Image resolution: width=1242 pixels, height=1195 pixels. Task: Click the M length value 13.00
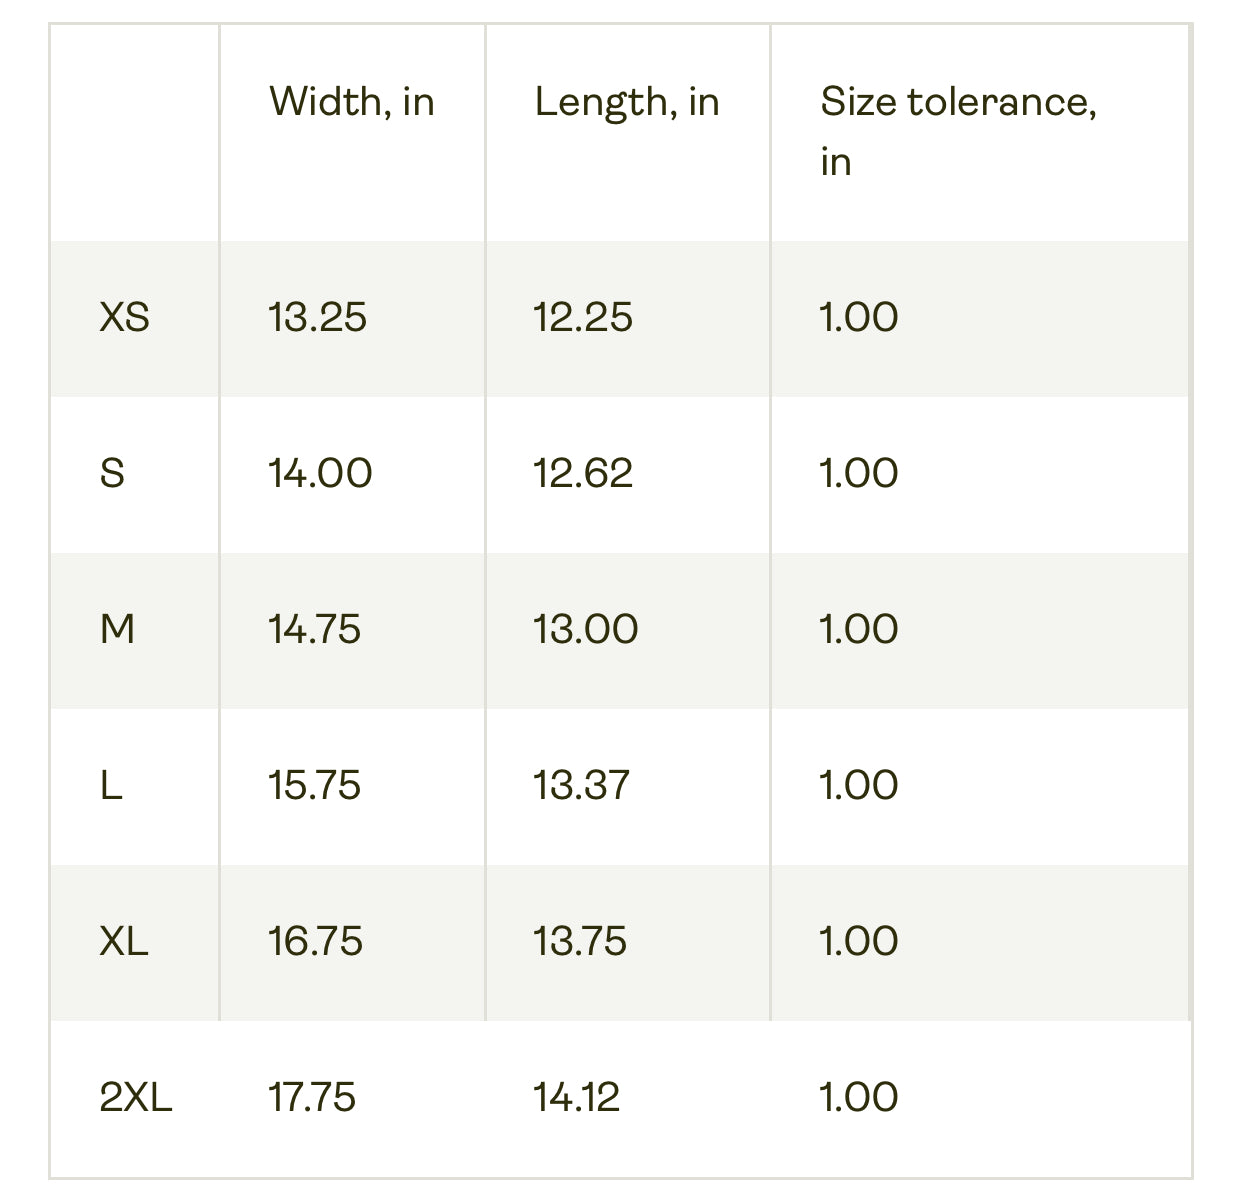pos(585,629)
